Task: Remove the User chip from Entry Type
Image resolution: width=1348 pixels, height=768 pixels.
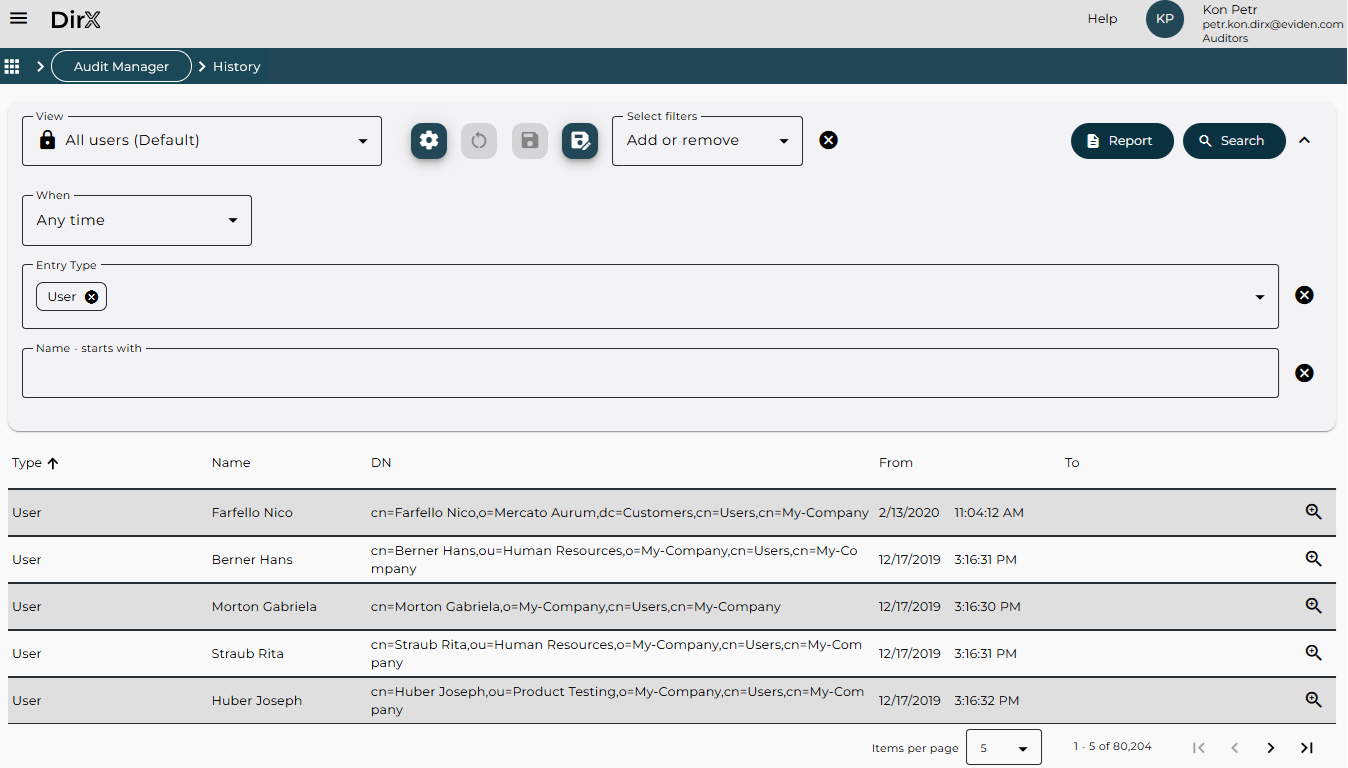Action: [92, 297]
